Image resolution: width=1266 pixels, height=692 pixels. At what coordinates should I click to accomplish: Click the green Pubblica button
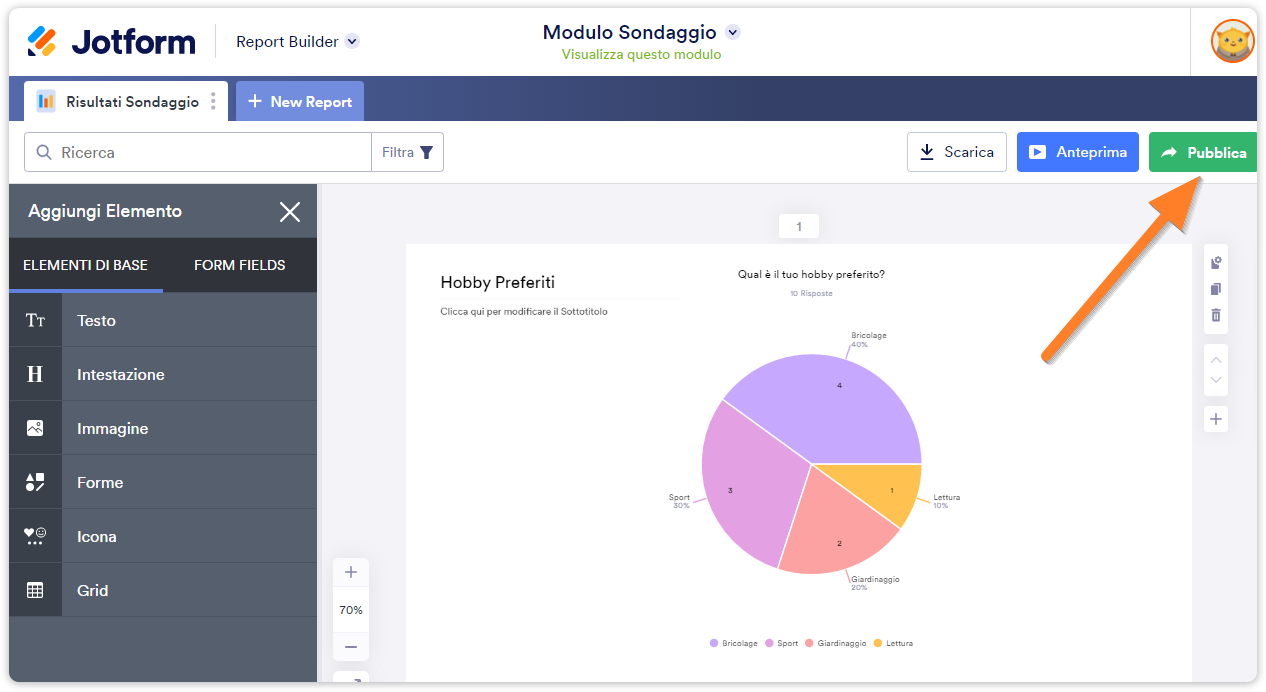(1203, 153)
